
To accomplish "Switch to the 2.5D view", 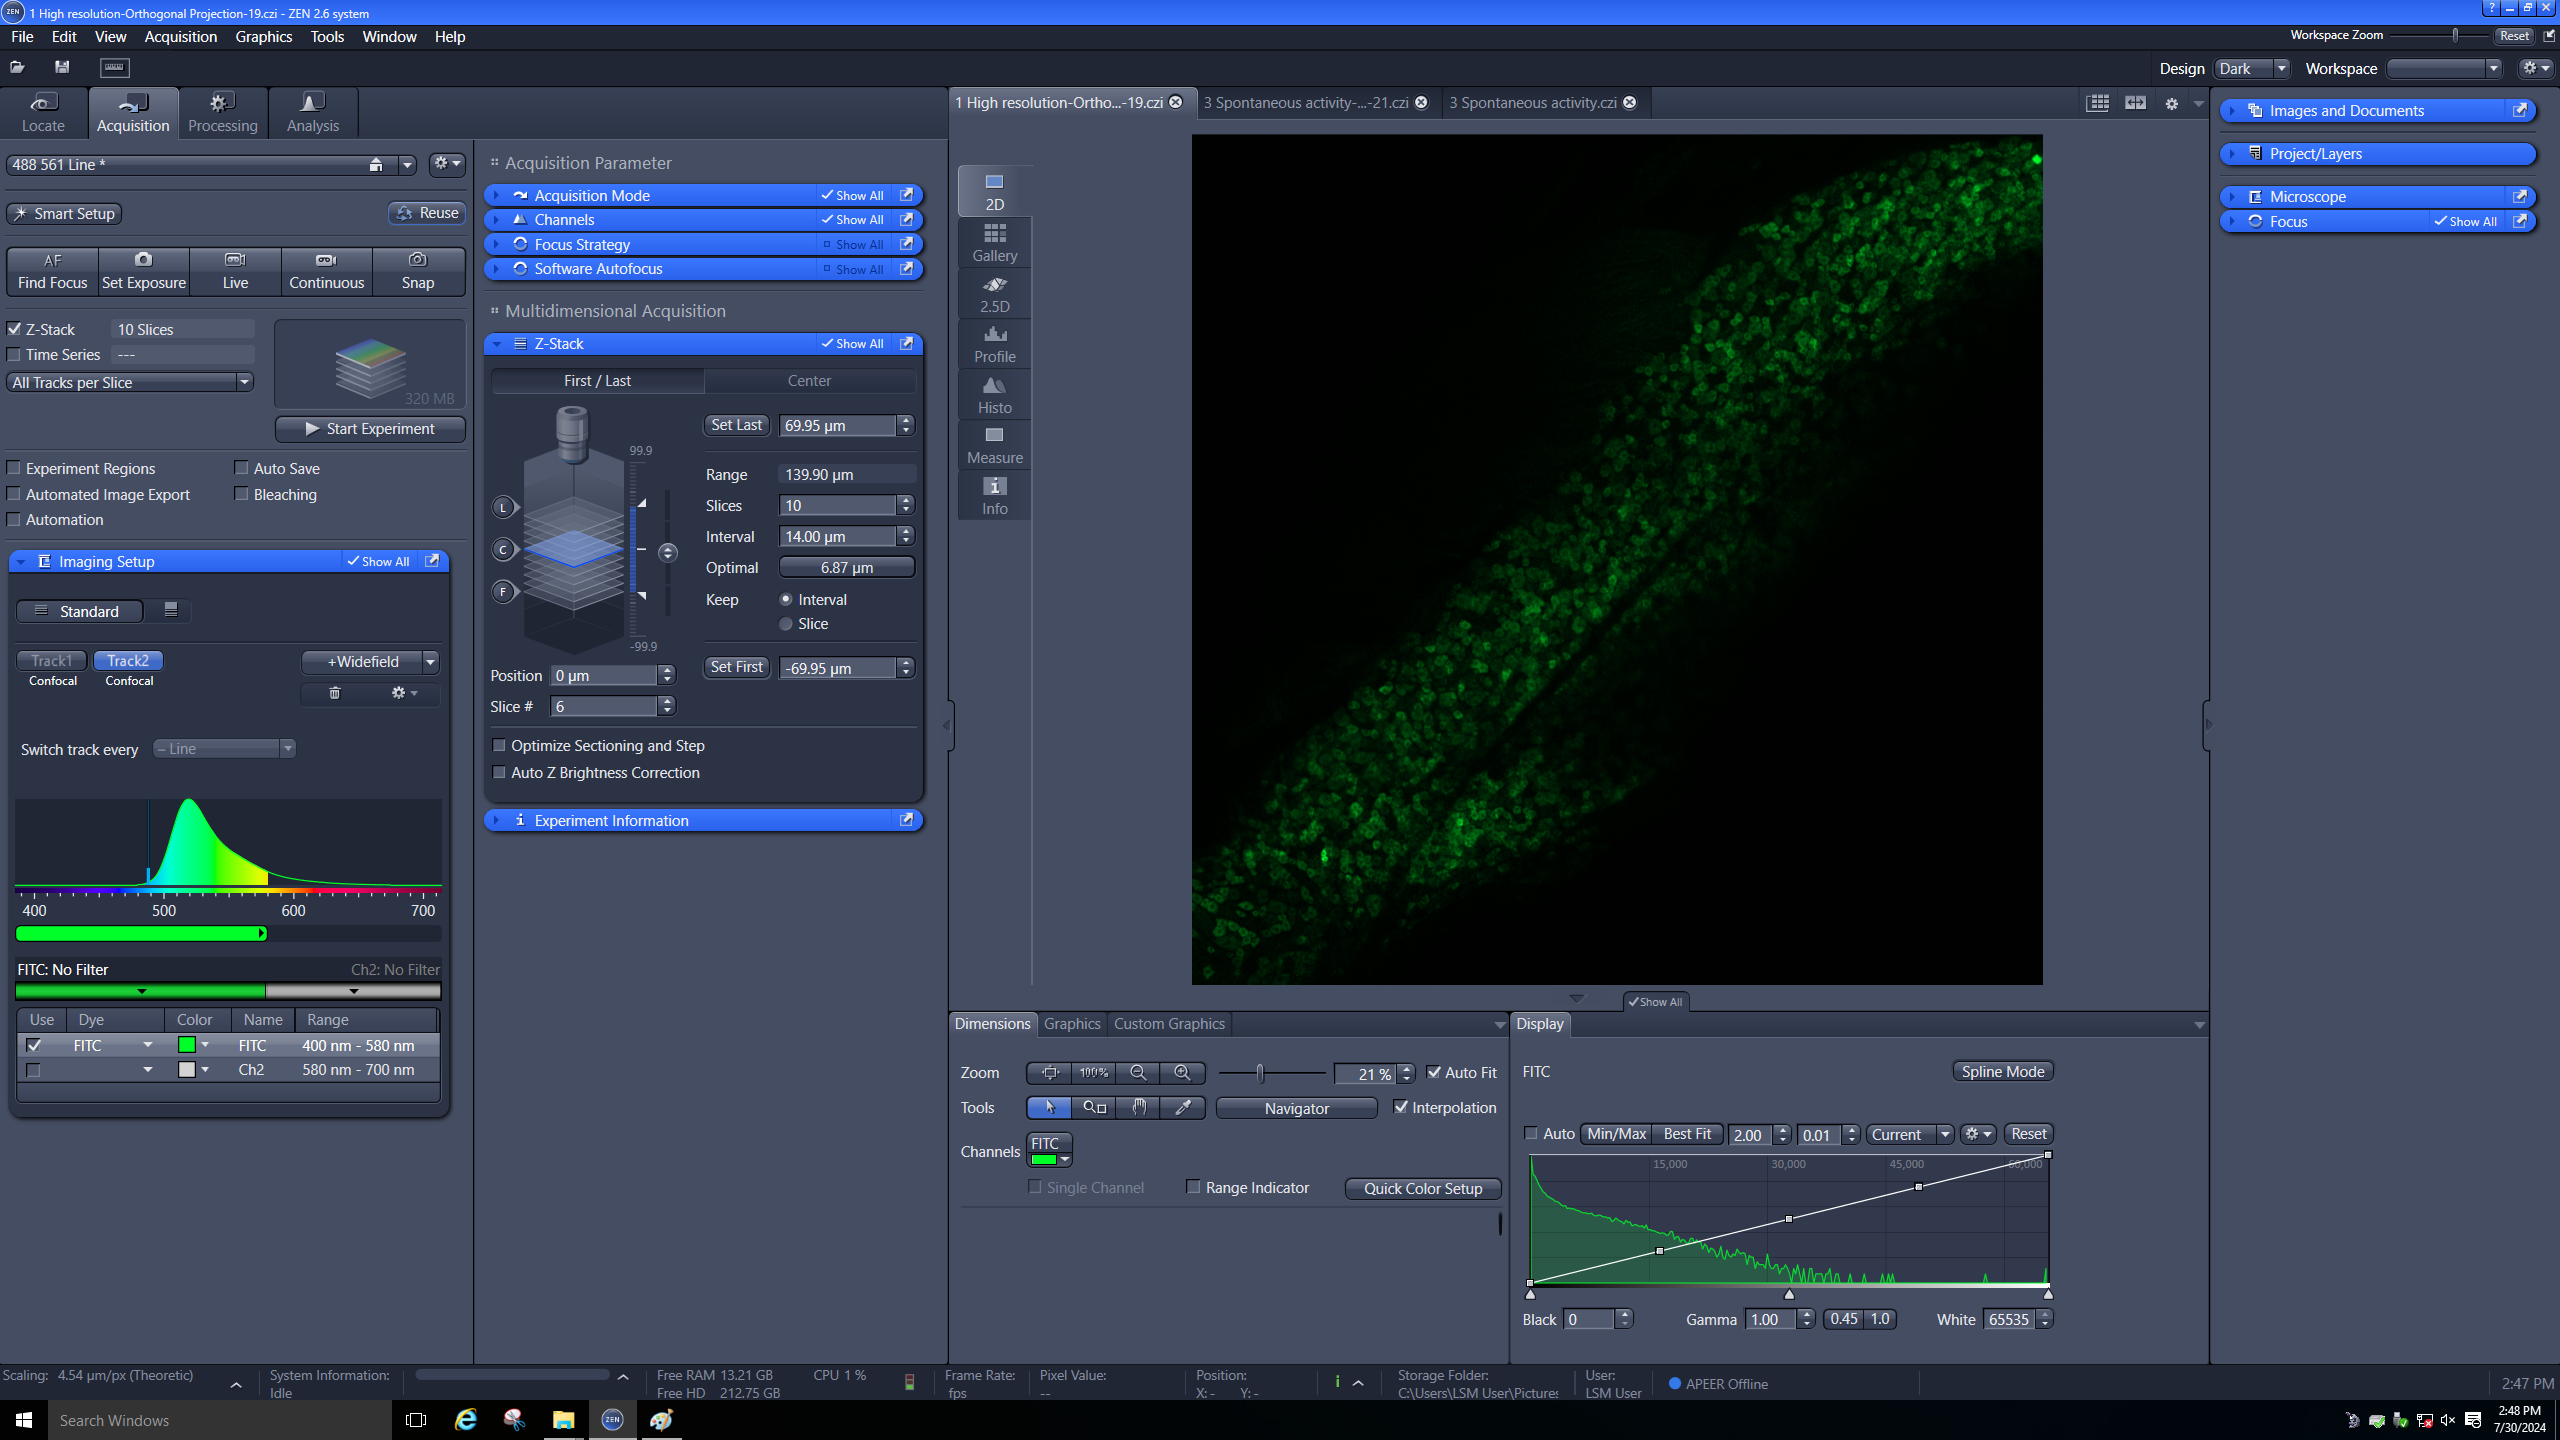I will (994, 294).
